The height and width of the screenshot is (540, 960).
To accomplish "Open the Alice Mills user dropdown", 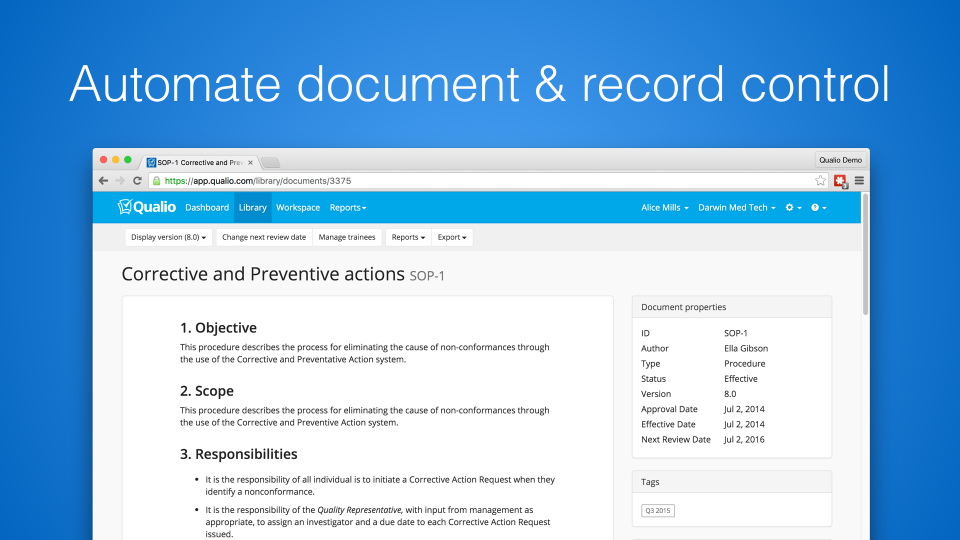I will coord(664,208).
